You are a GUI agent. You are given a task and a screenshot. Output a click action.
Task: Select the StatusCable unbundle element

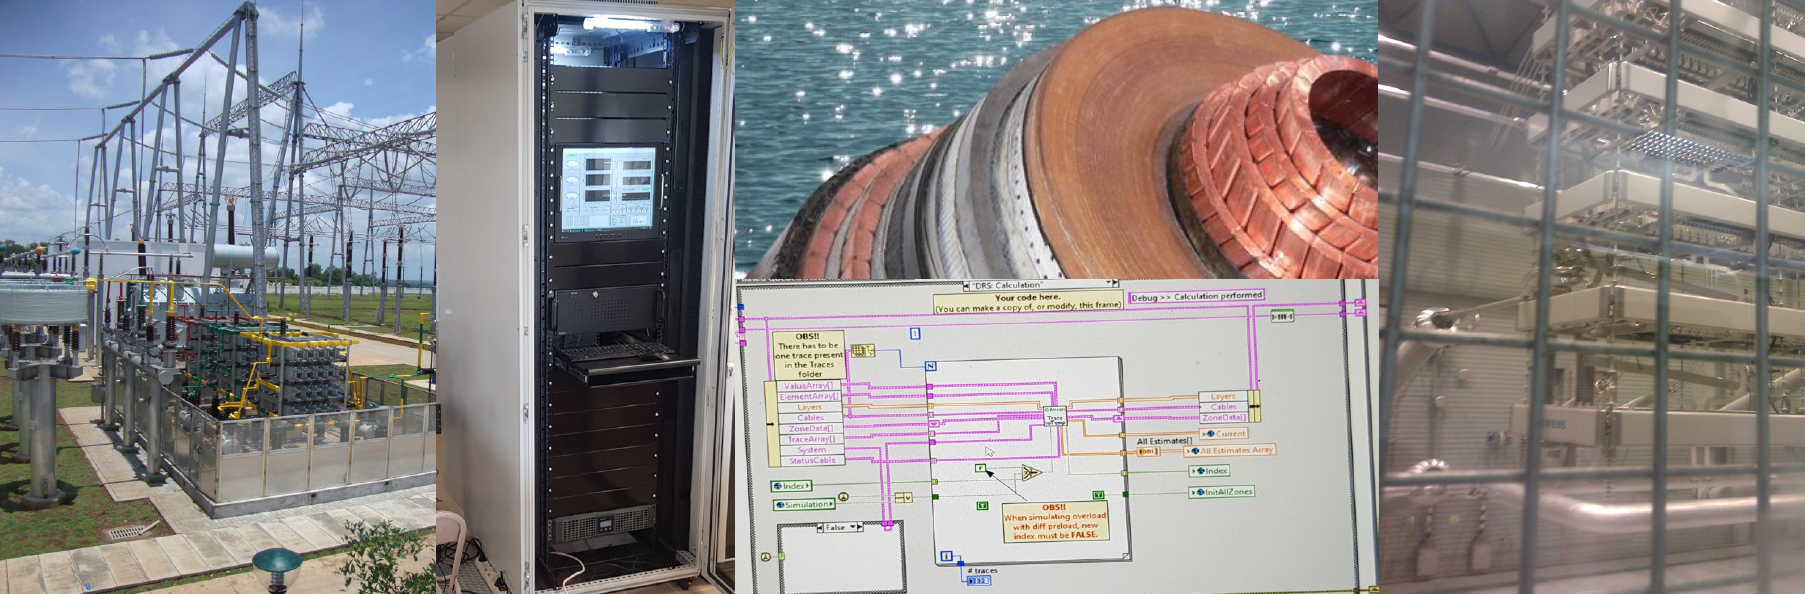coord(812,460)
